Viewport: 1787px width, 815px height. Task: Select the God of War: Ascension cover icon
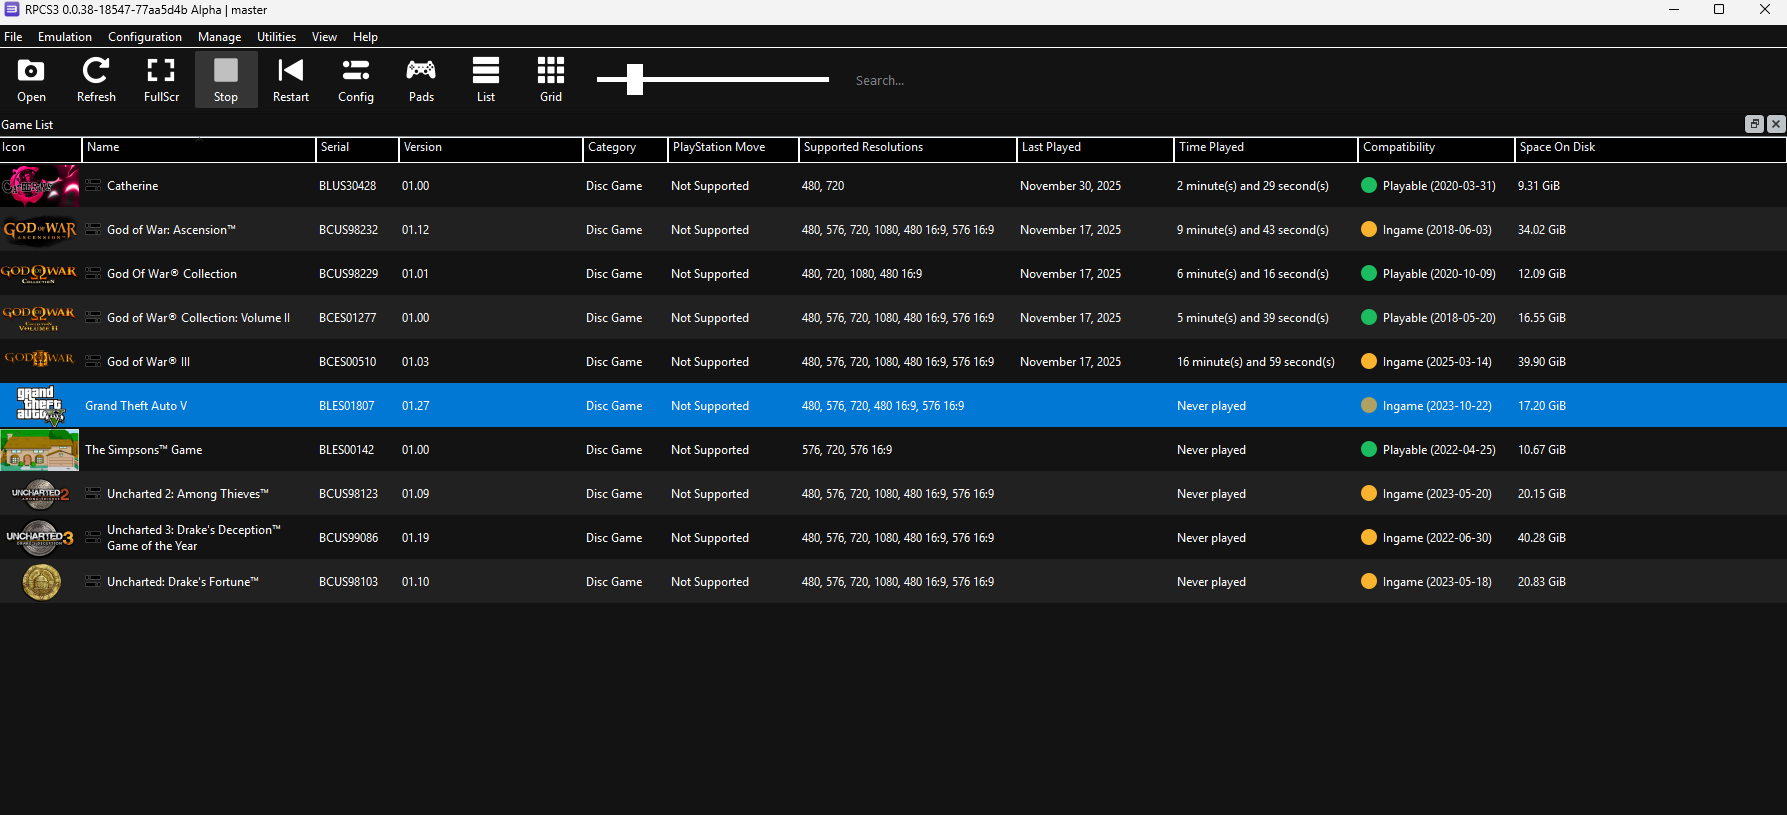[x=40, y=230]
